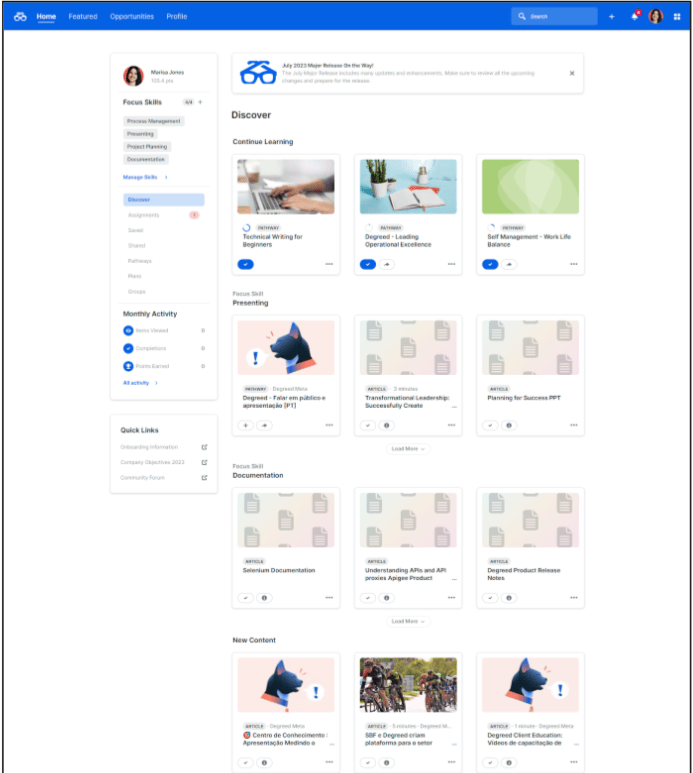Open Onboarding Information external link icon
Image resolution: width=693 pixels, height=773 pixels.
tap(205, 447)
